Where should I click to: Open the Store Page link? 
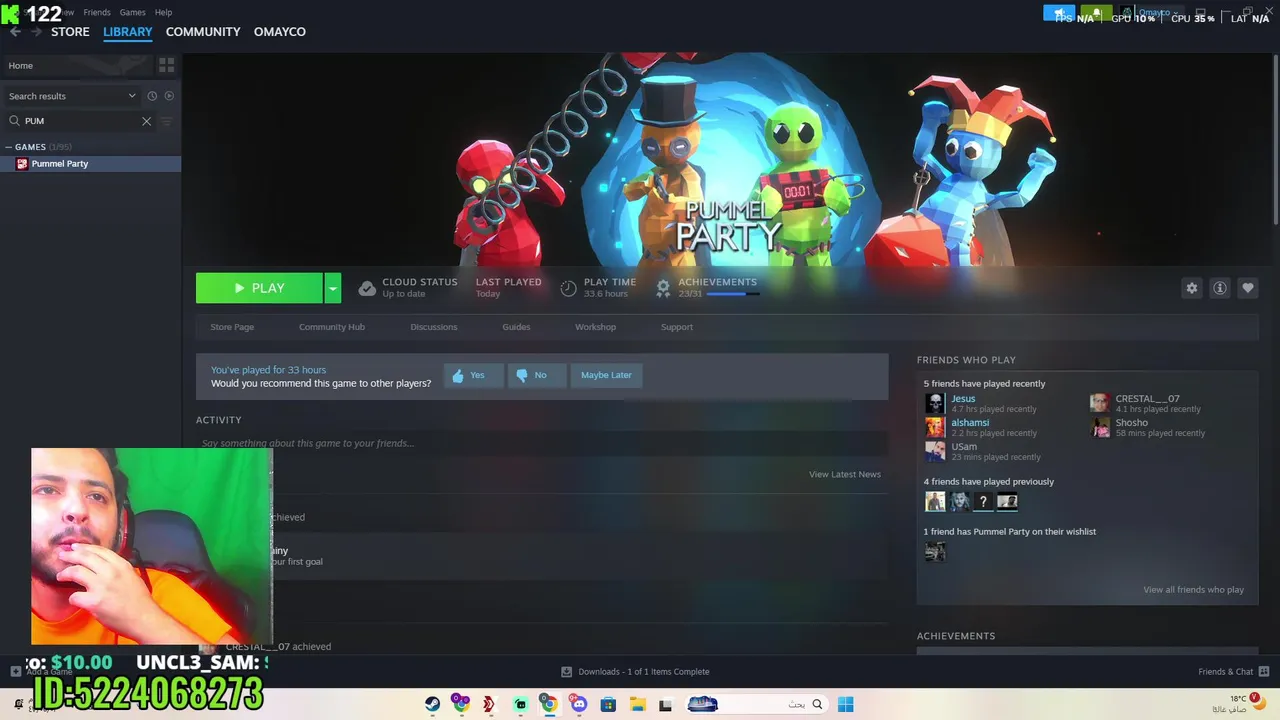click(232, 327)
